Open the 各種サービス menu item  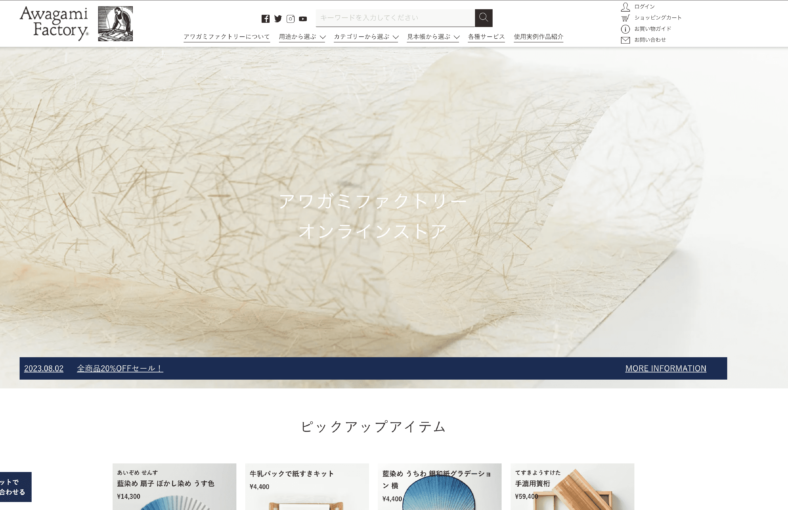tap(486, 37)
